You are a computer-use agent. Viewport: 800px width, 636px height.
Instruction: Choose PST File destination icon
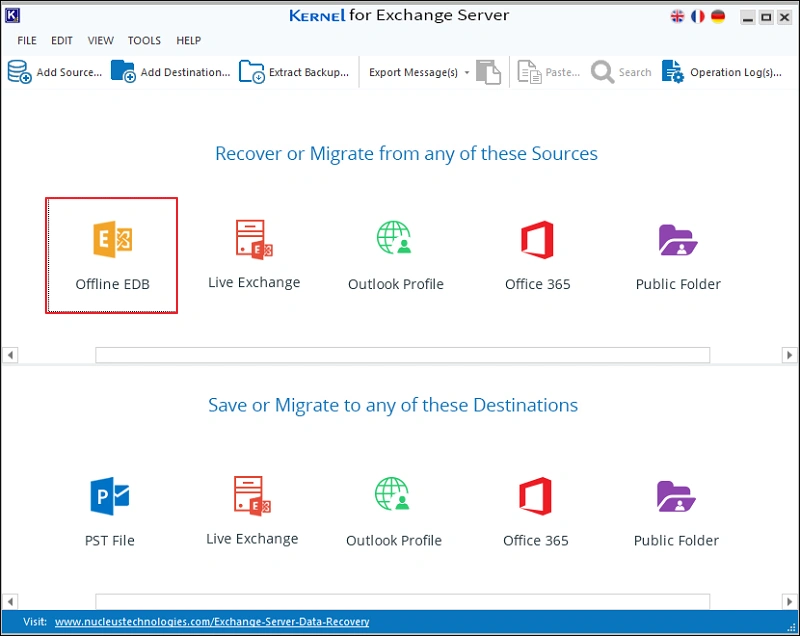pyautogui.click(x=110, y=496)
